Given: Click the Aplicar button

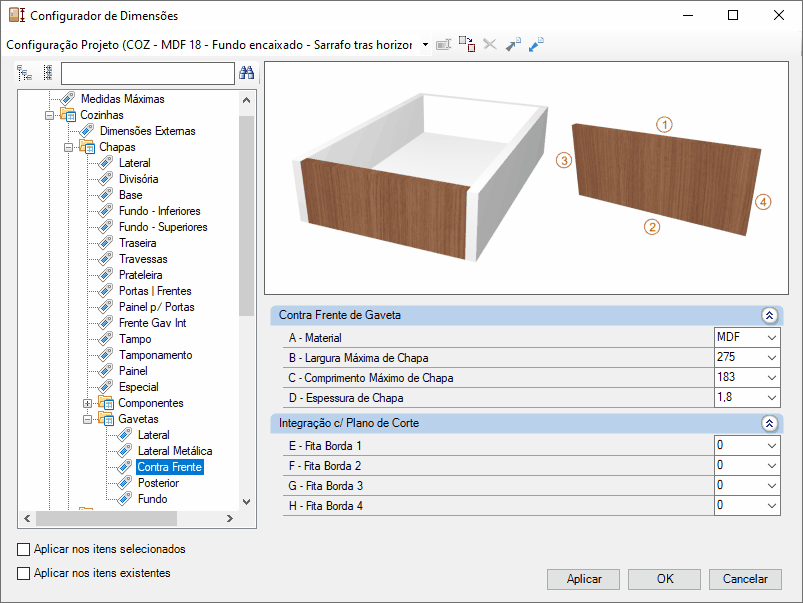Looking at the screenshot, I should click(x=583, y=579).
